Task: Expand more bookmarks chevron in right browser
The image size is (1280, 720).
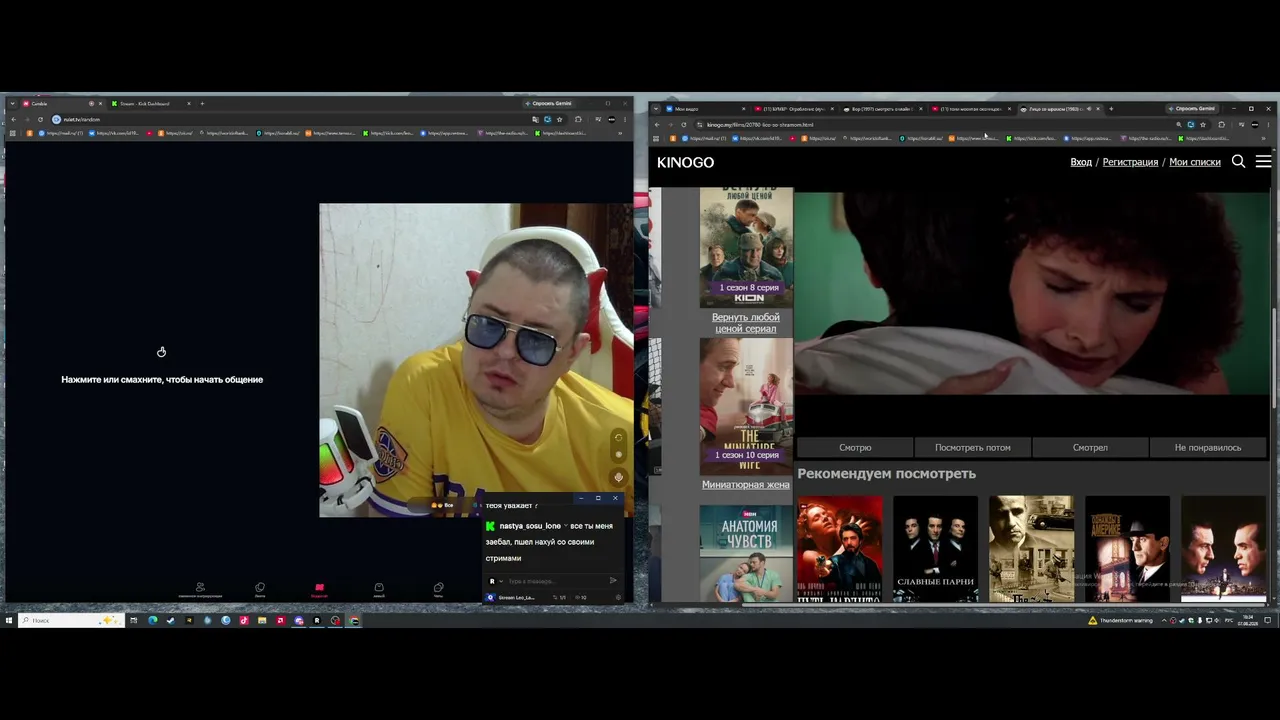Action: click(x=1263, y=138)
